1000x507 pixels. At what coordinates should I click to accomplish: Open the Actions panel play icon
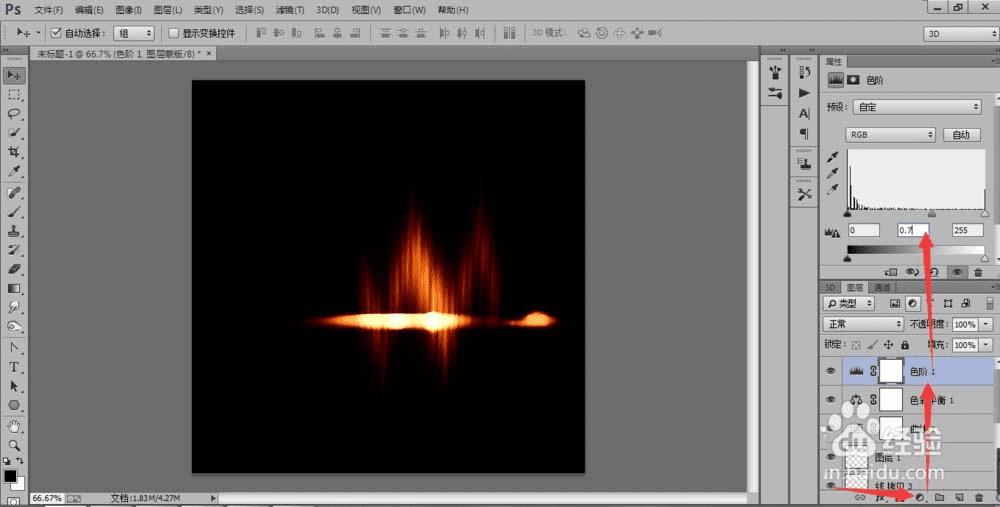click(804, 93)
